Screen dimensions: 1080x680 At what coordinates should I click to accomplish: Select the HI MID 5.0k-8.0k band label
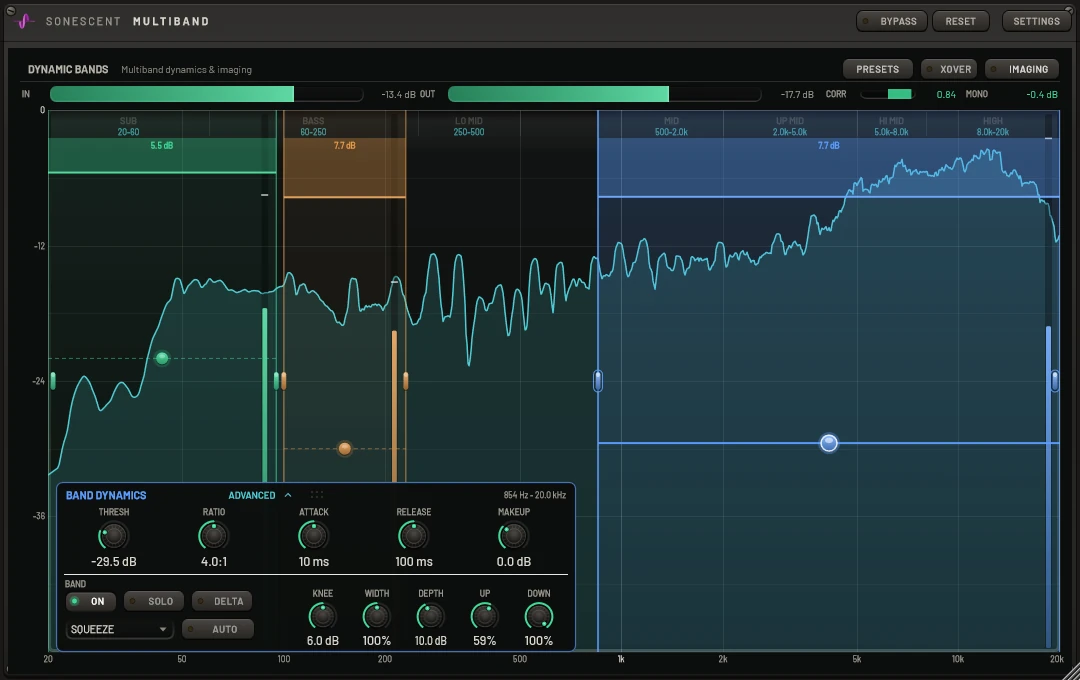tap(891, 126)
